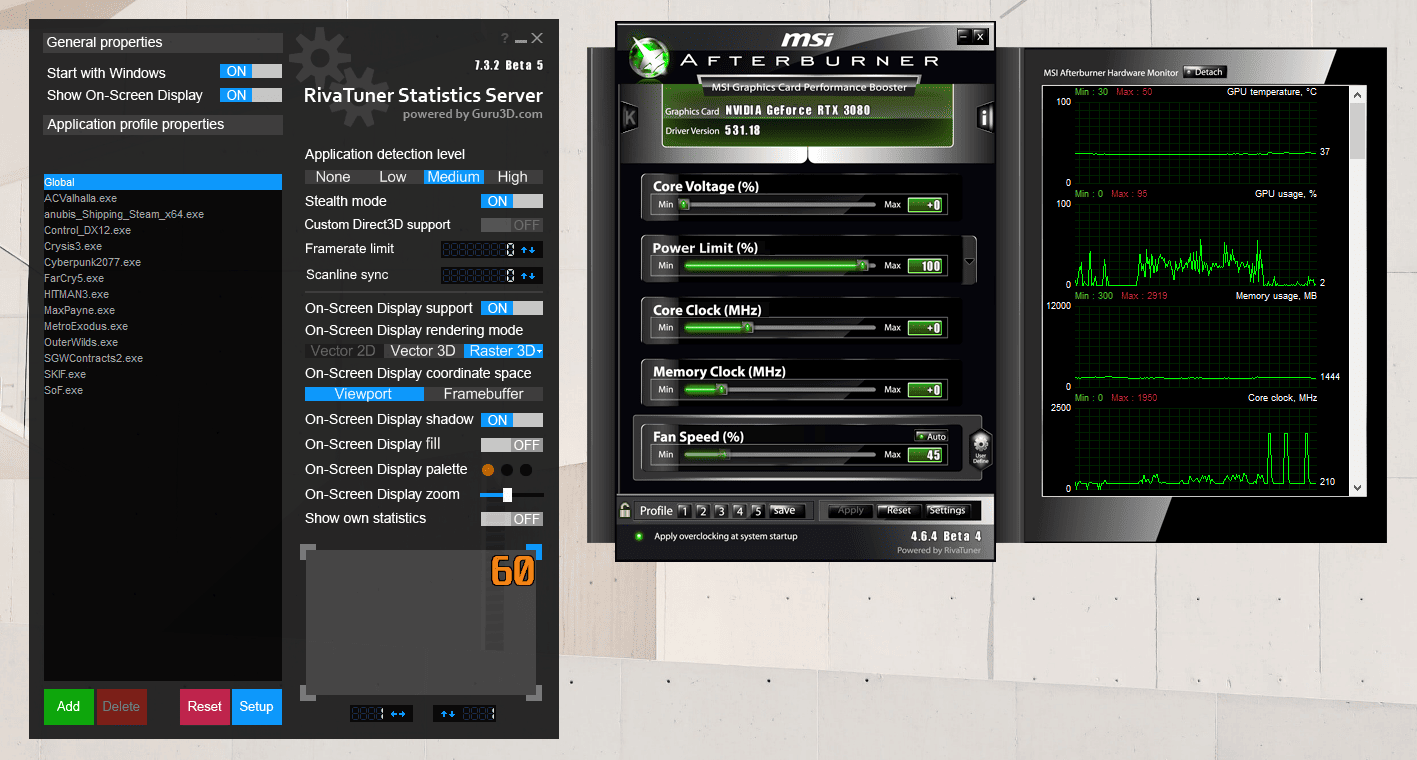This screenshot has width=1417, height=760.
Task: Click the Power Limit value field
Action: click(x=925, y=266)
